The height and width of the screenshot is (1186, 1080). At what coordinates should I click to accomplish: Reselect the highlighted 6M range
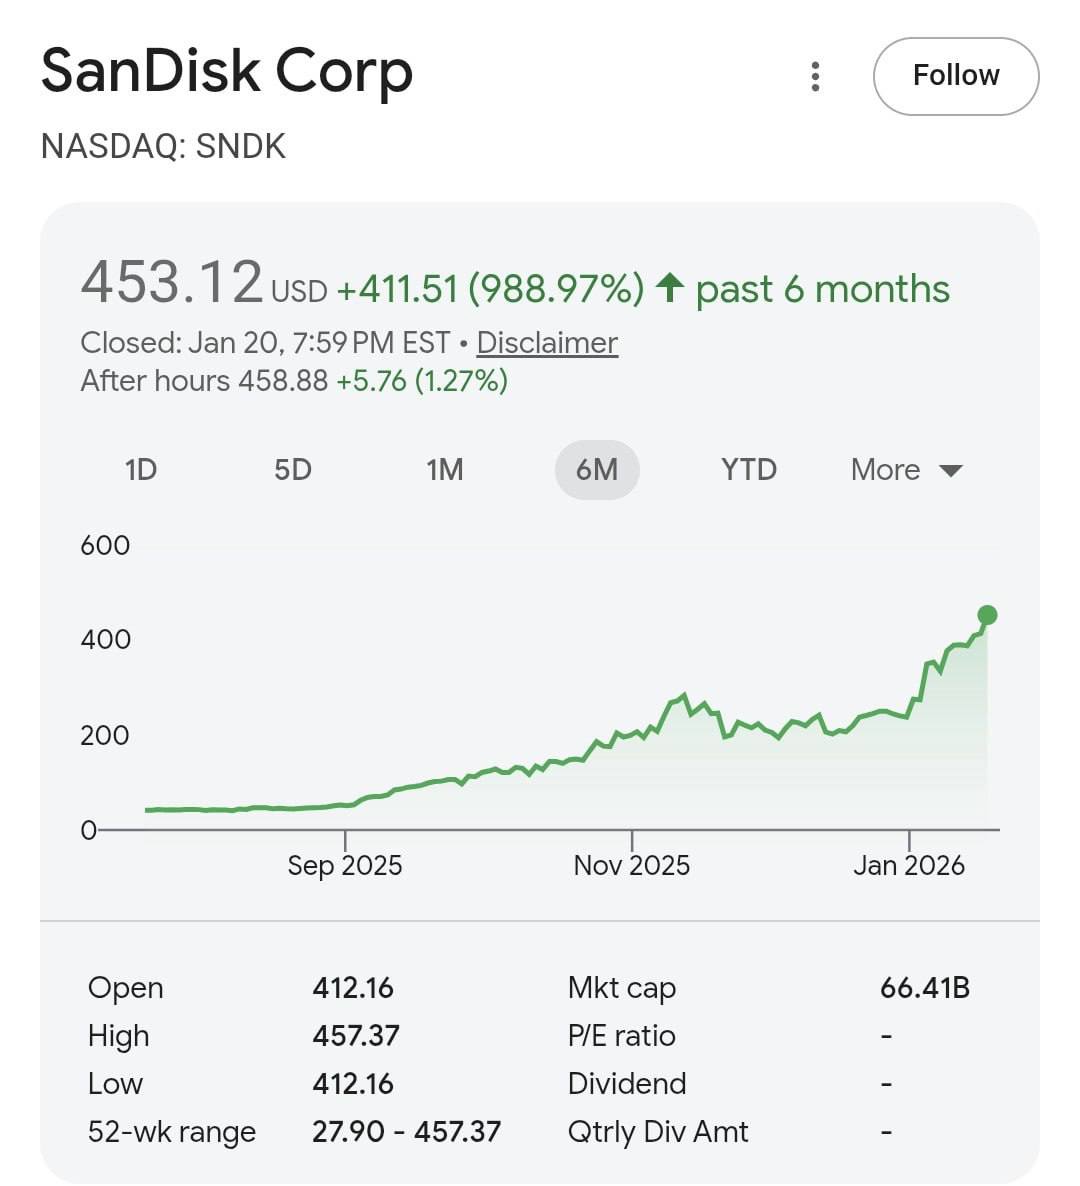click(x=597, y=469)
